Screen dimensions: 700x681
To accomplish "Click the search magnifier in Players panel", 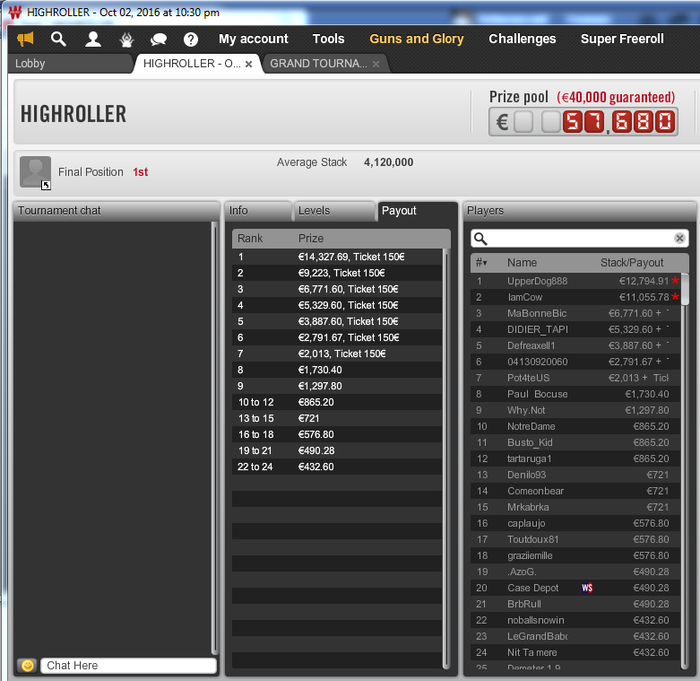I will pos(480,238).
